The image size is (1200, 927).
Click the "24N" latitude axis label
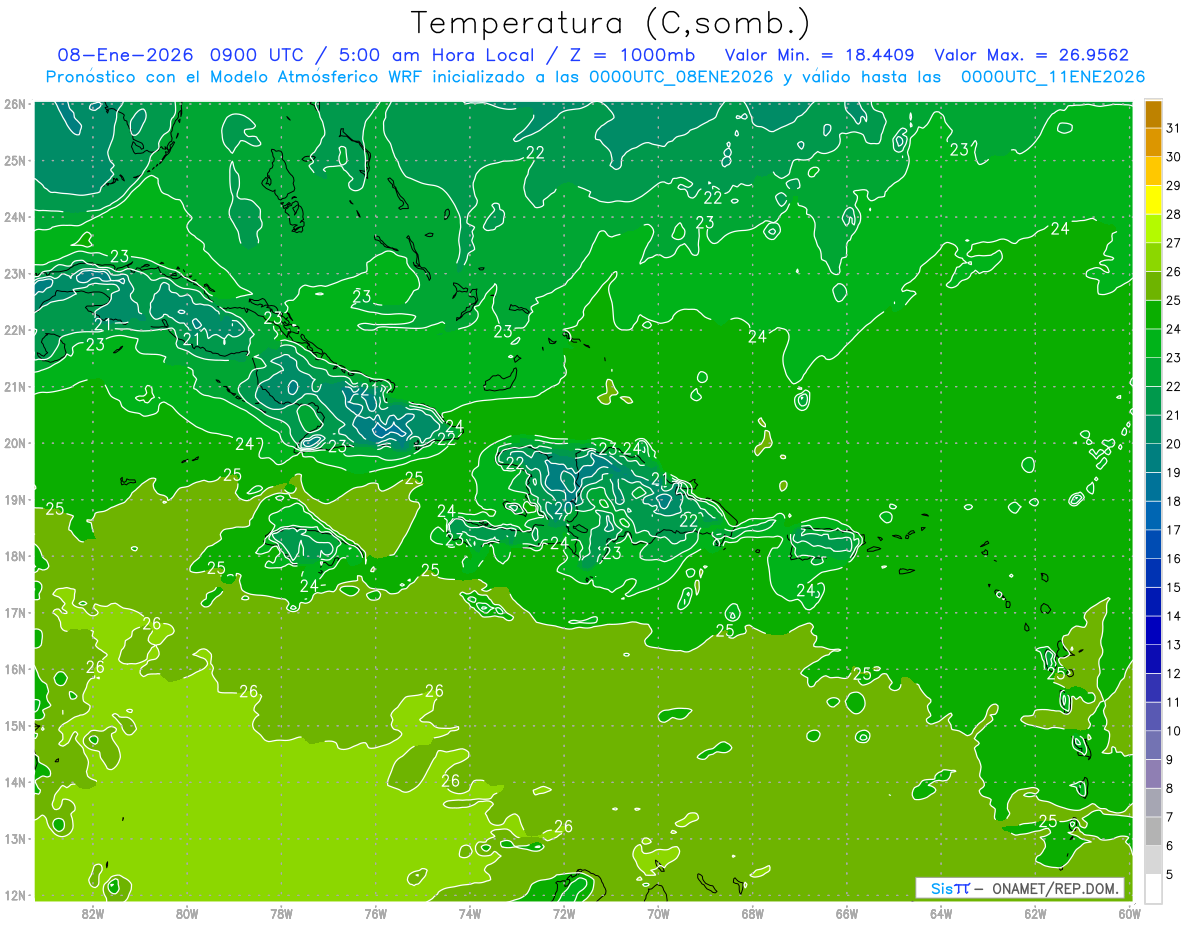click(x=14, y=217)
